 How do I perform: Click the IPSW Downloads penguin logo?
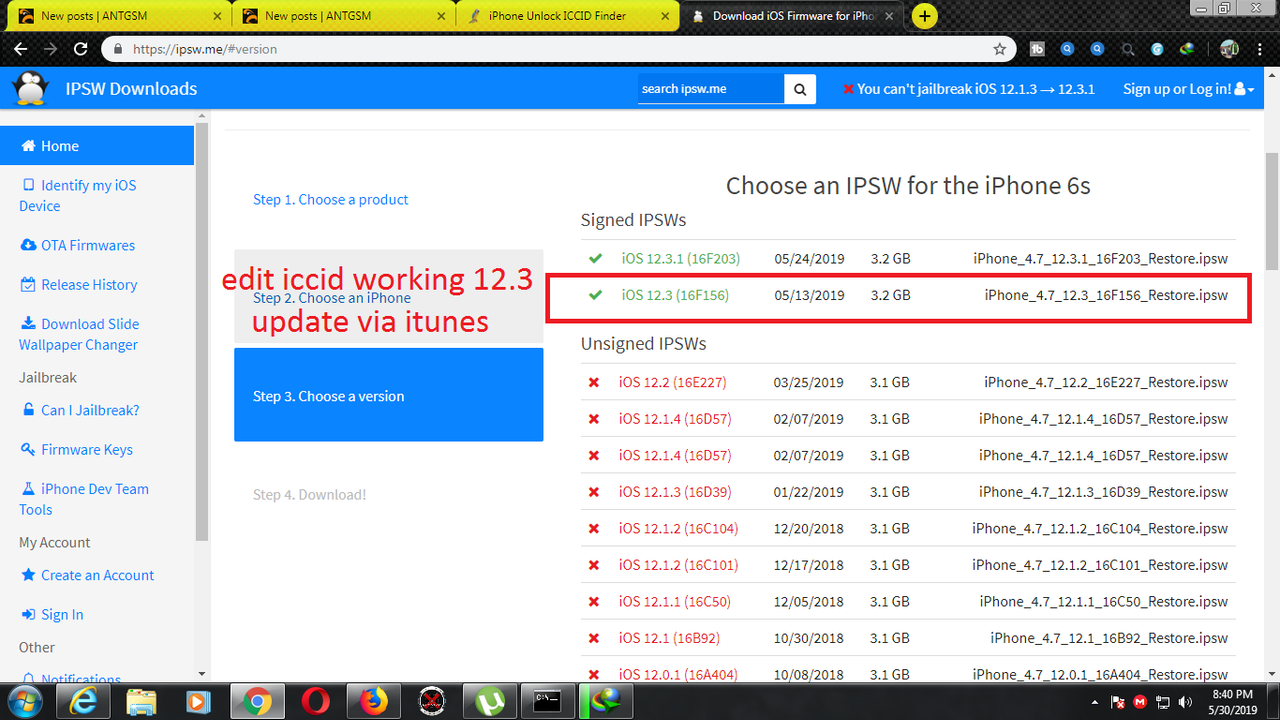[x=30, y=88]
